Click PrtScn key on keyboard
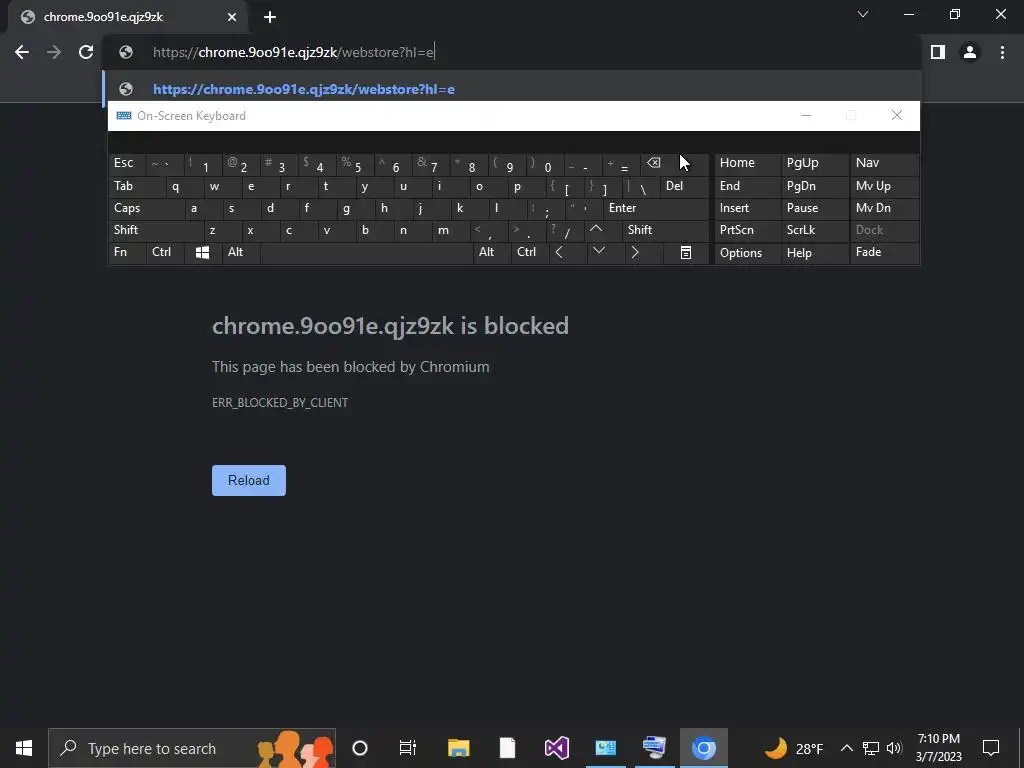The width and height of the screenshot is (1024, 768). [x=747, y=230]
